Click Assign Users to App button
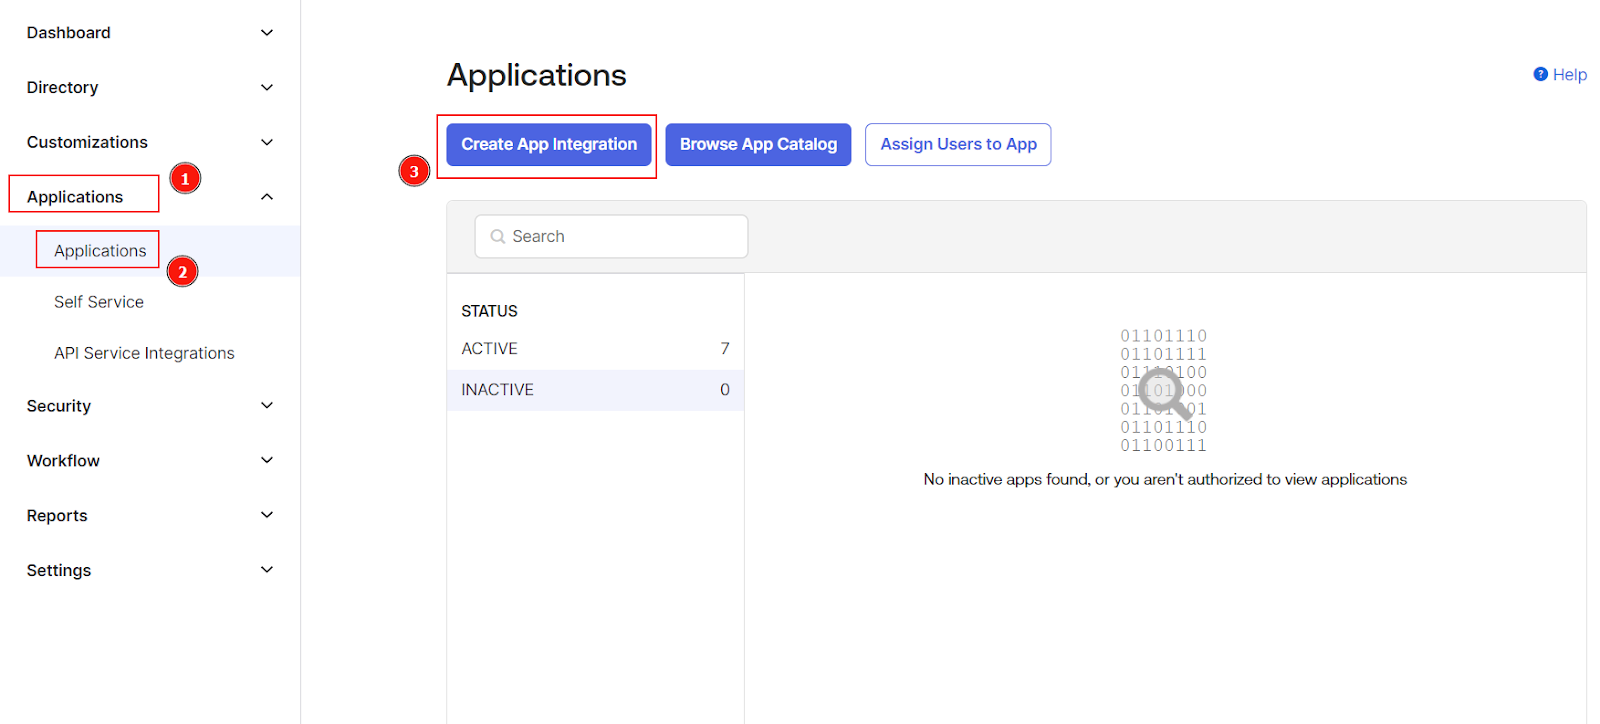1600x724 pixels. [957, 145]
